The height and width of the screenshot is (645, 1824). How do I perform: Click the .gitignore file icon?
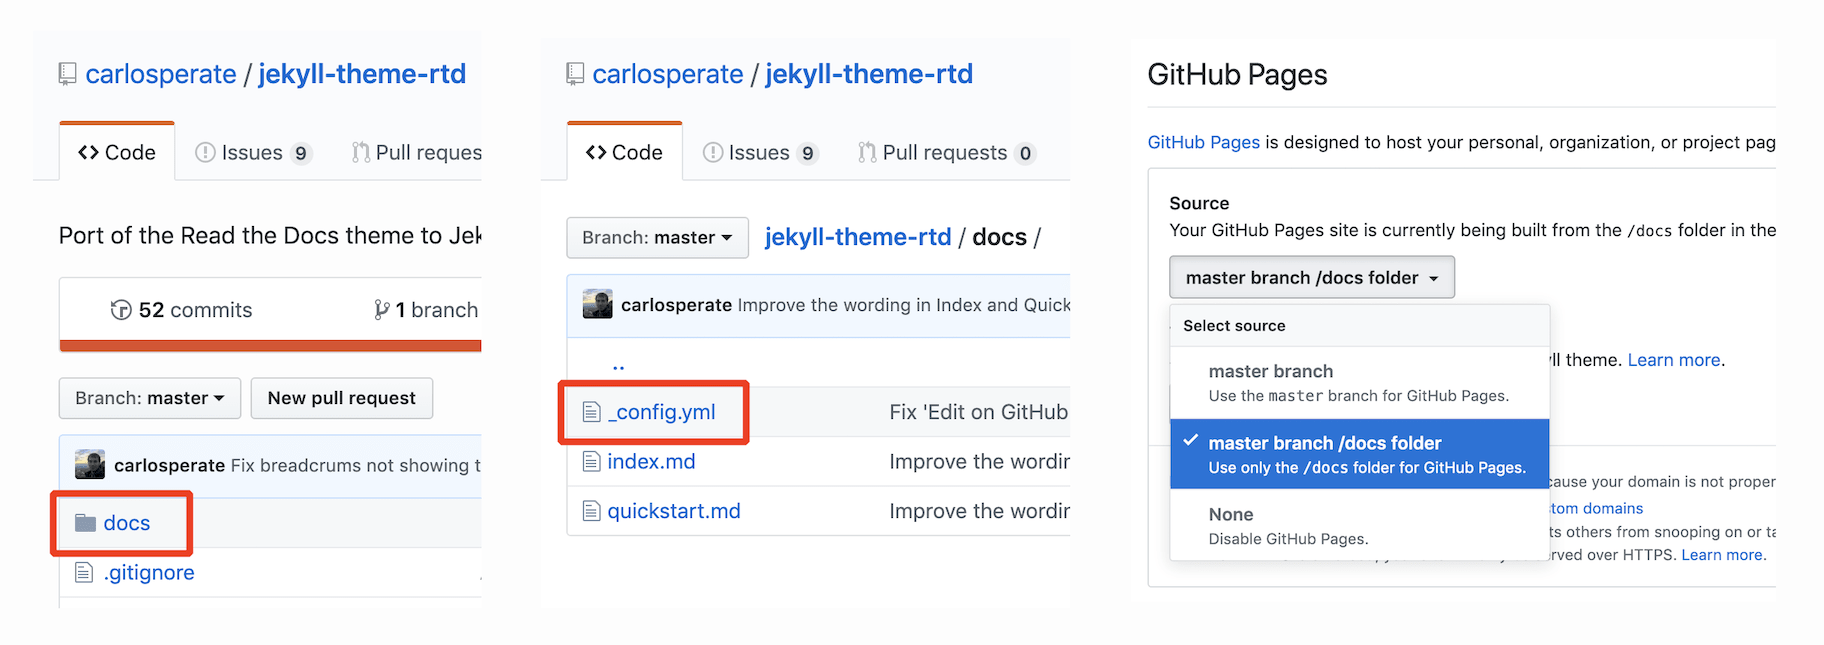pos(85,573)
